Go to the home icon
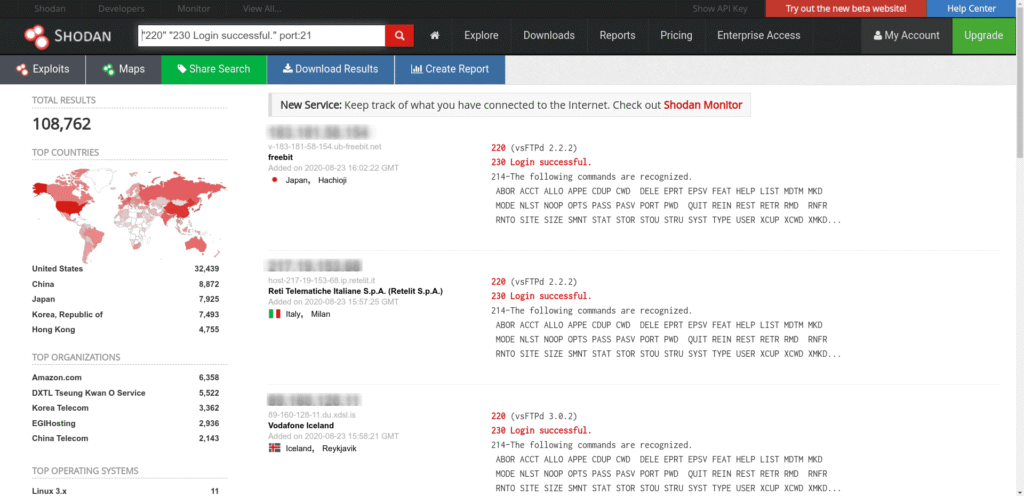 pos(434,36)
